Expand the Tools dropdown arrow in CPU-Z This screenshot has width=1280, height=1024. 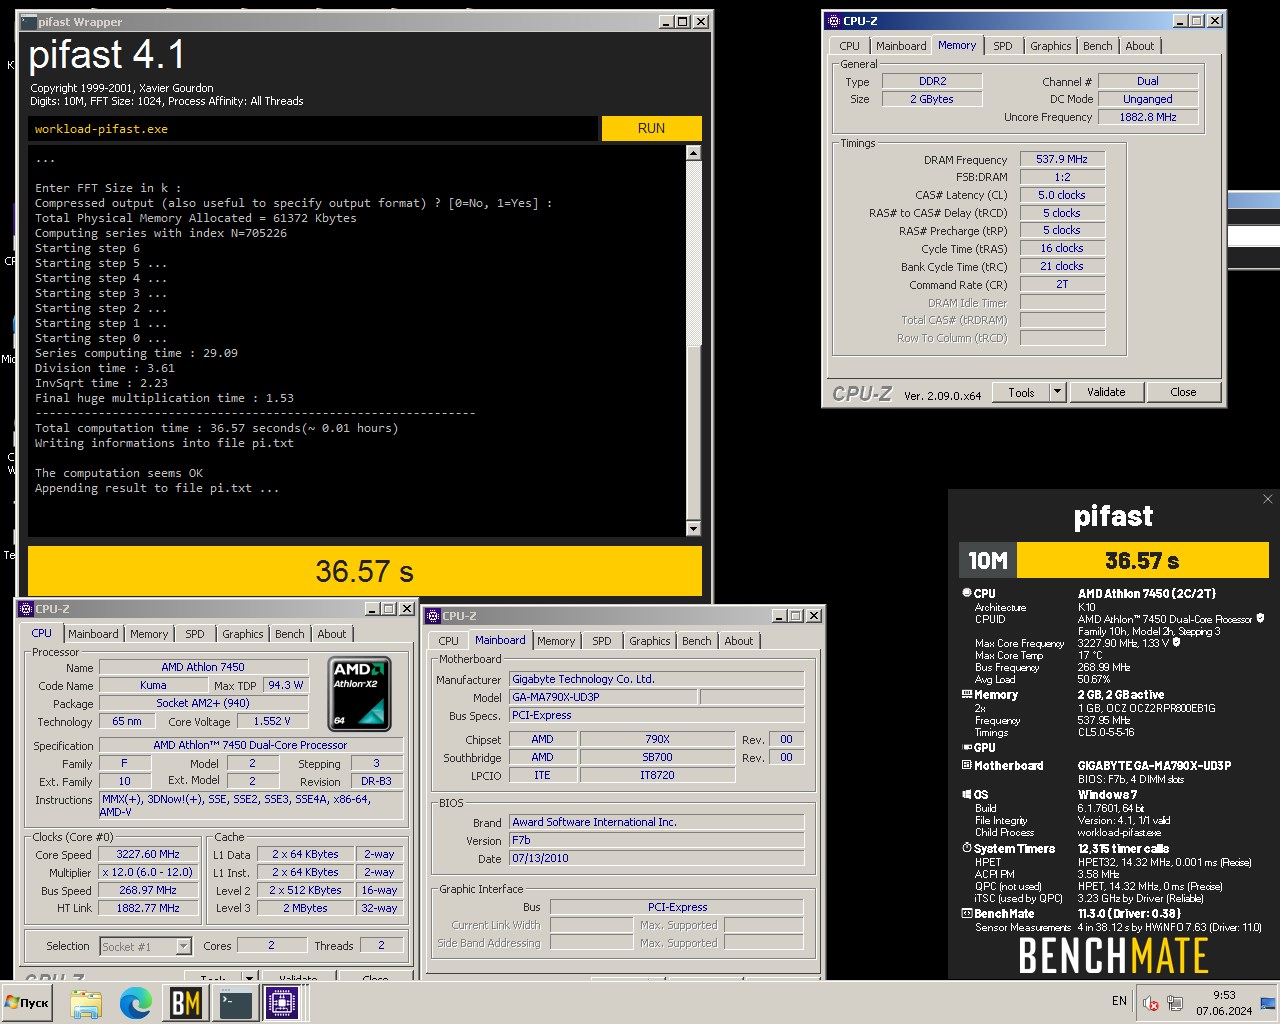click(1057, 392)
